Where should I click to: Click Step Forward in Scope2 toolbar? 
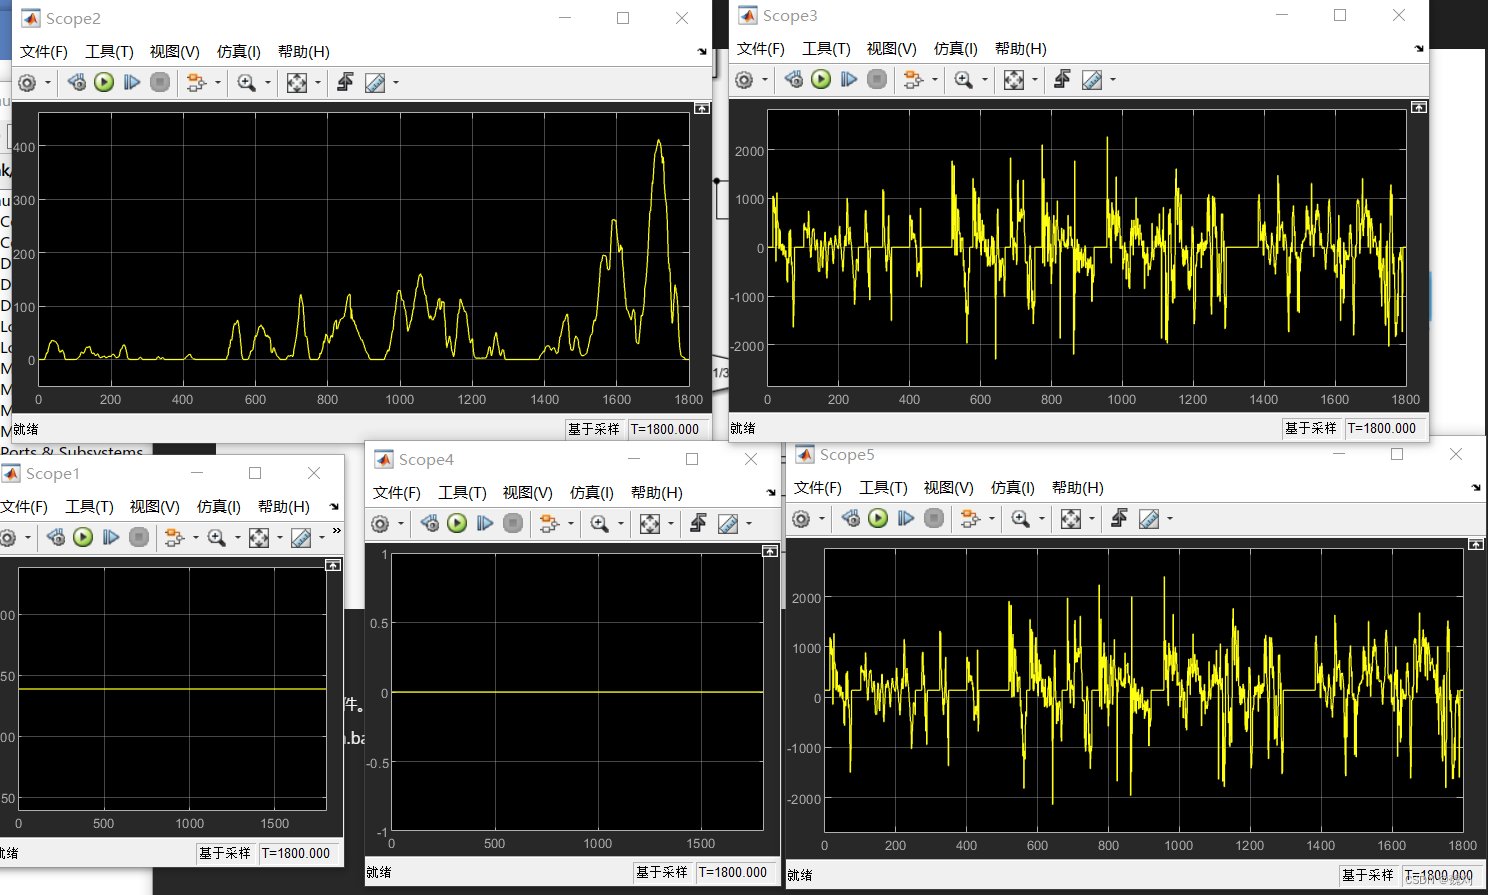[132, 82]
